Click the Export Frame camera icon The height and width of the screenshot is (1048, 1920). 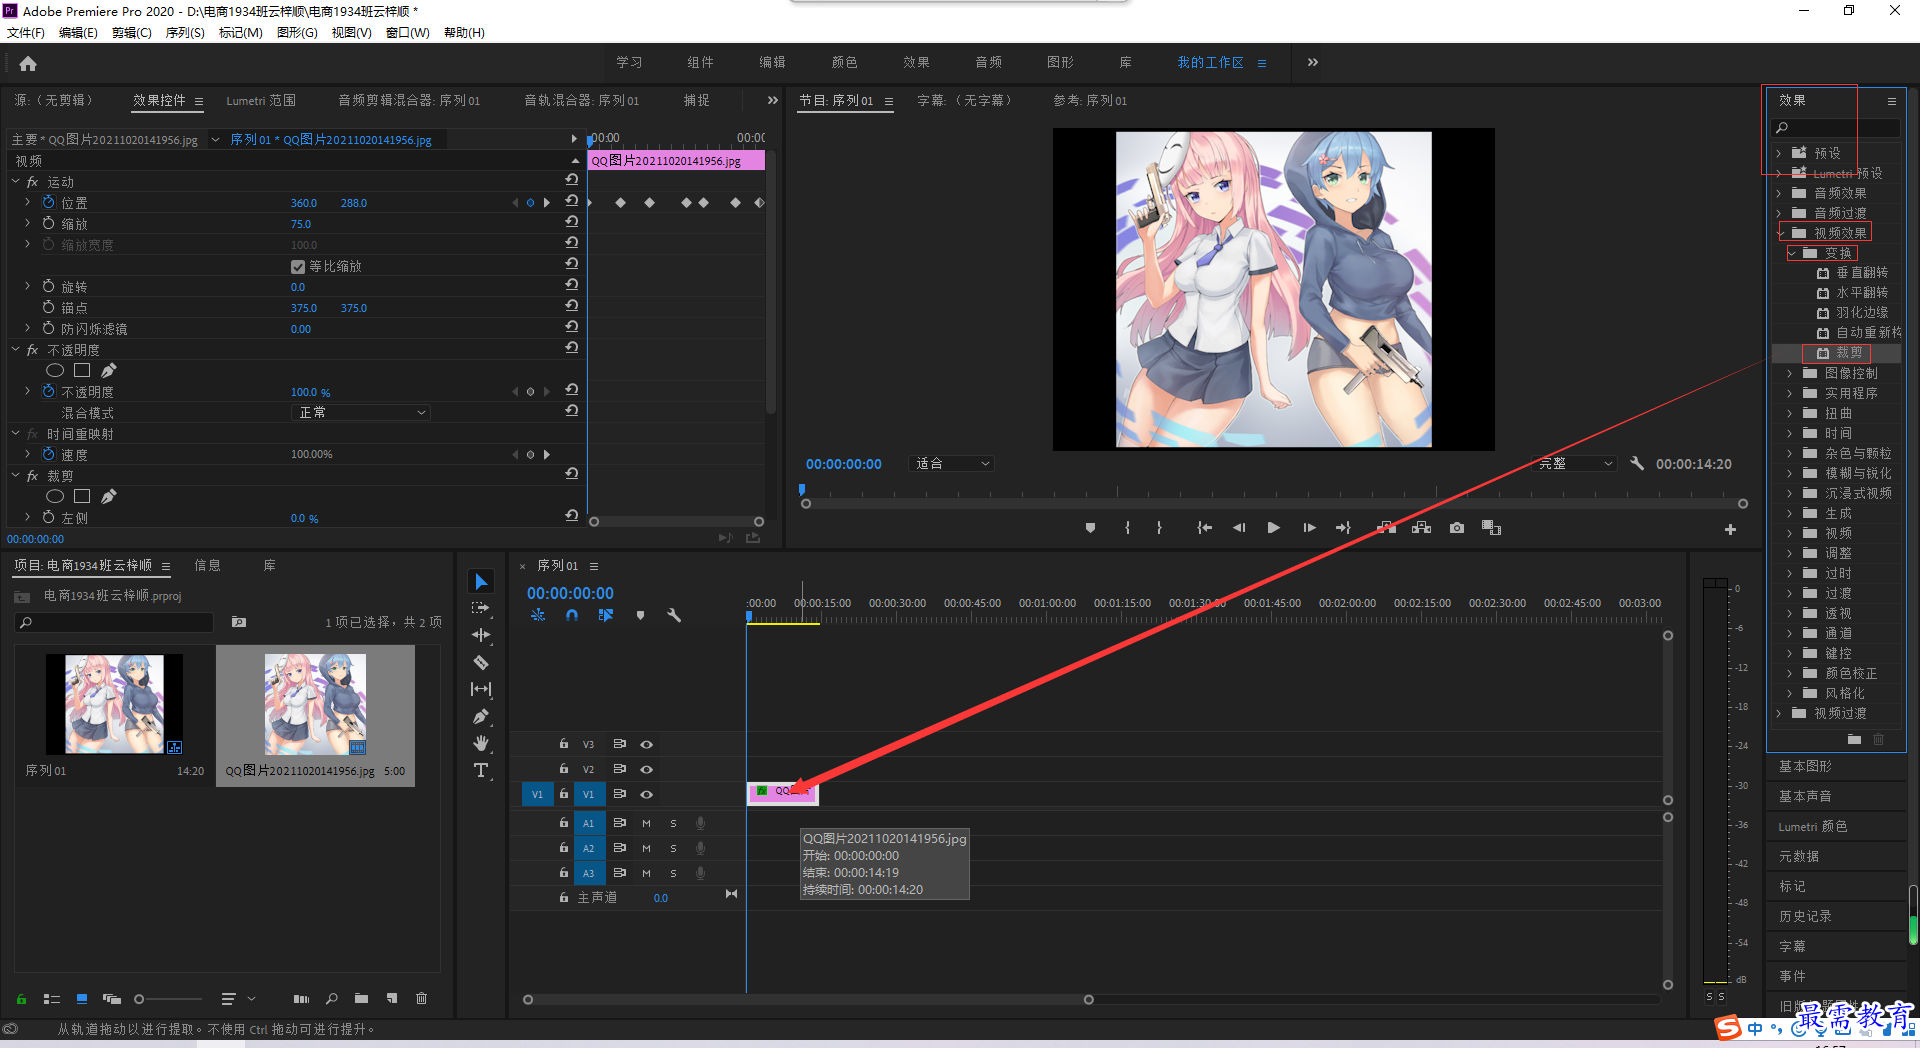[x=1456, y=528]
